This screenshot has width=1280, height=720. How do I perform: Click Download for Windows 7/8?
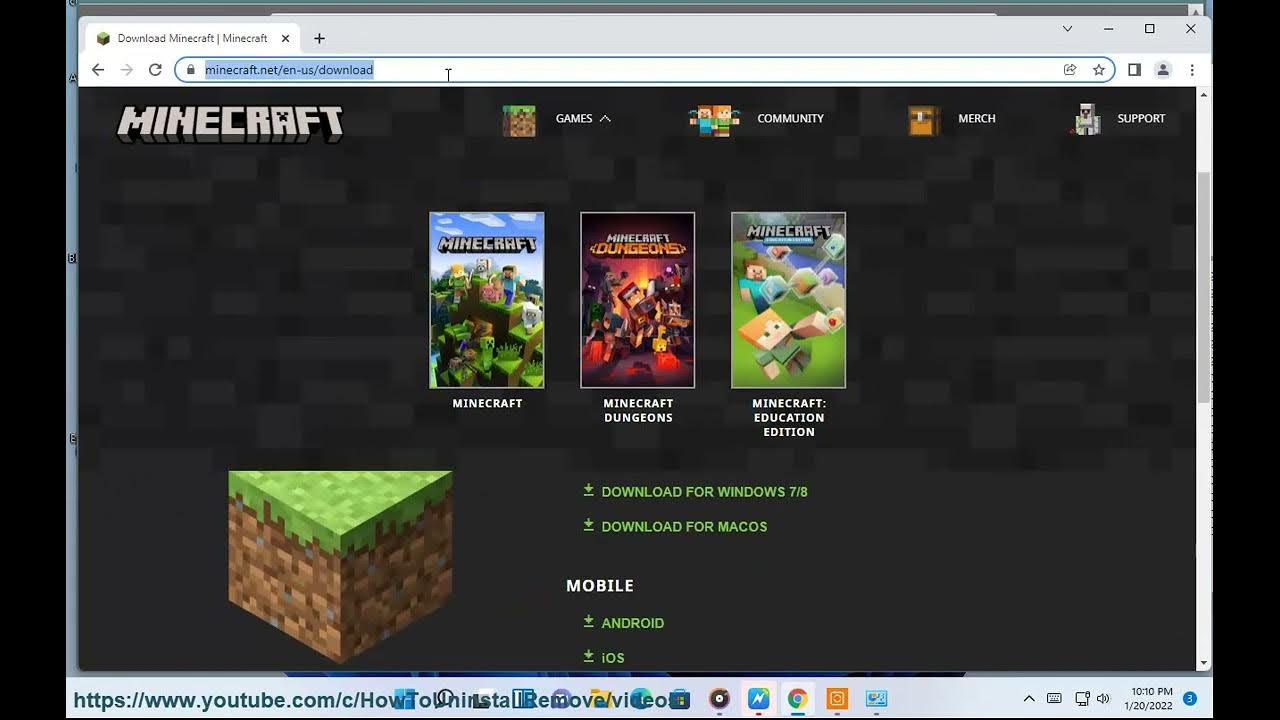(x=704, y=492)
